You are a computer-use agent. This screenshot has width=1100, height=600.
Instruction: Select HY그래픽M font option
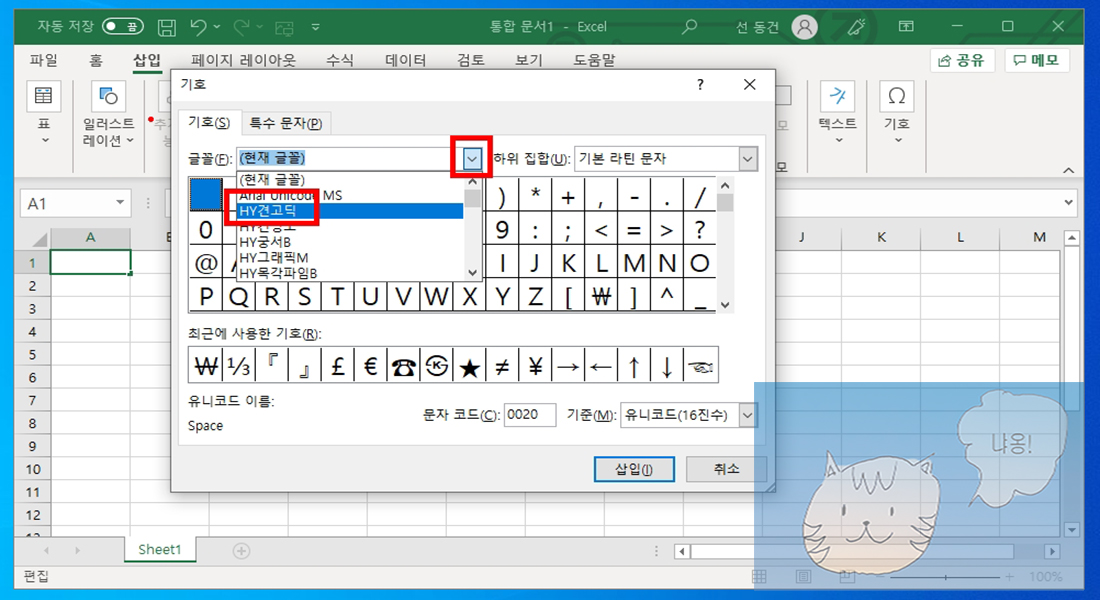tap(349, 258)
